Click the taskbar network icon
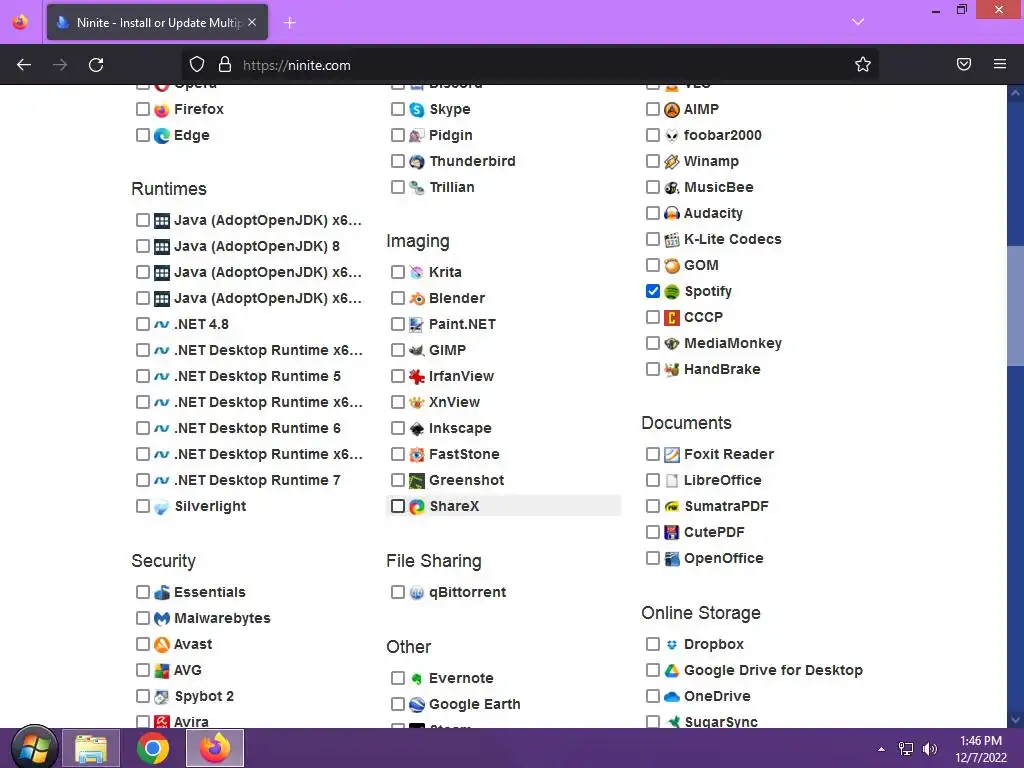This screenshot has height=768, width=1024. coord(906,749)
